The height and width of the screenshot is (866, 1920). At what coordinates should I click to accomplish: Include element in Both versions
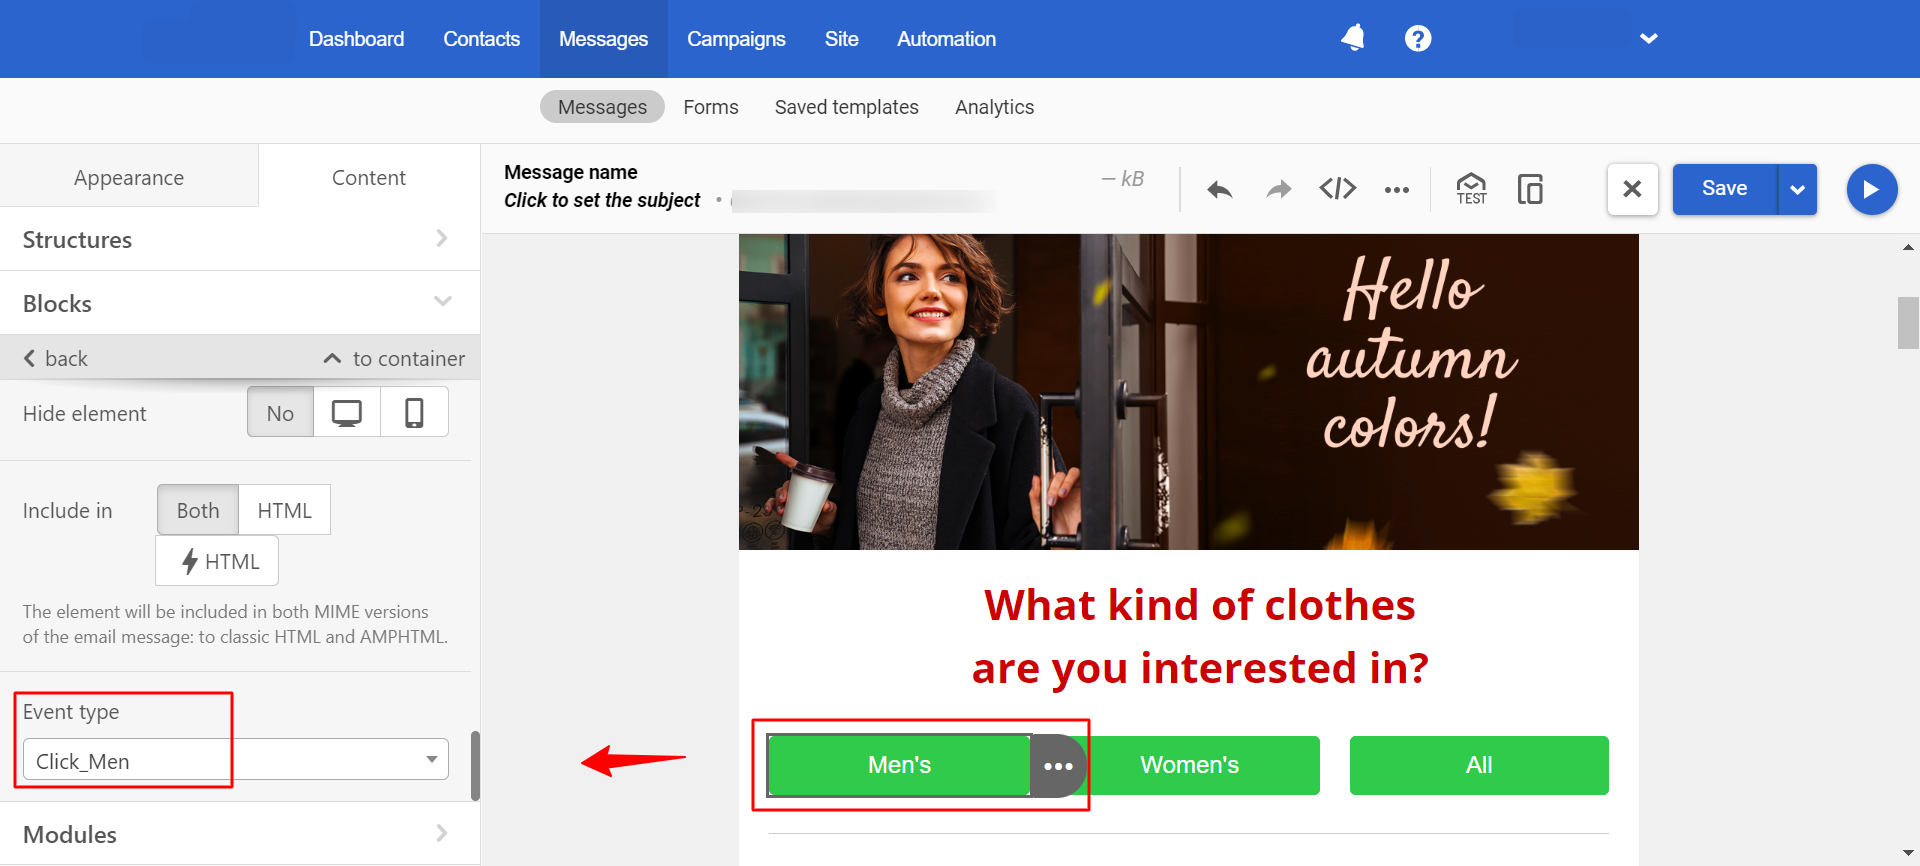click(198, 510)
